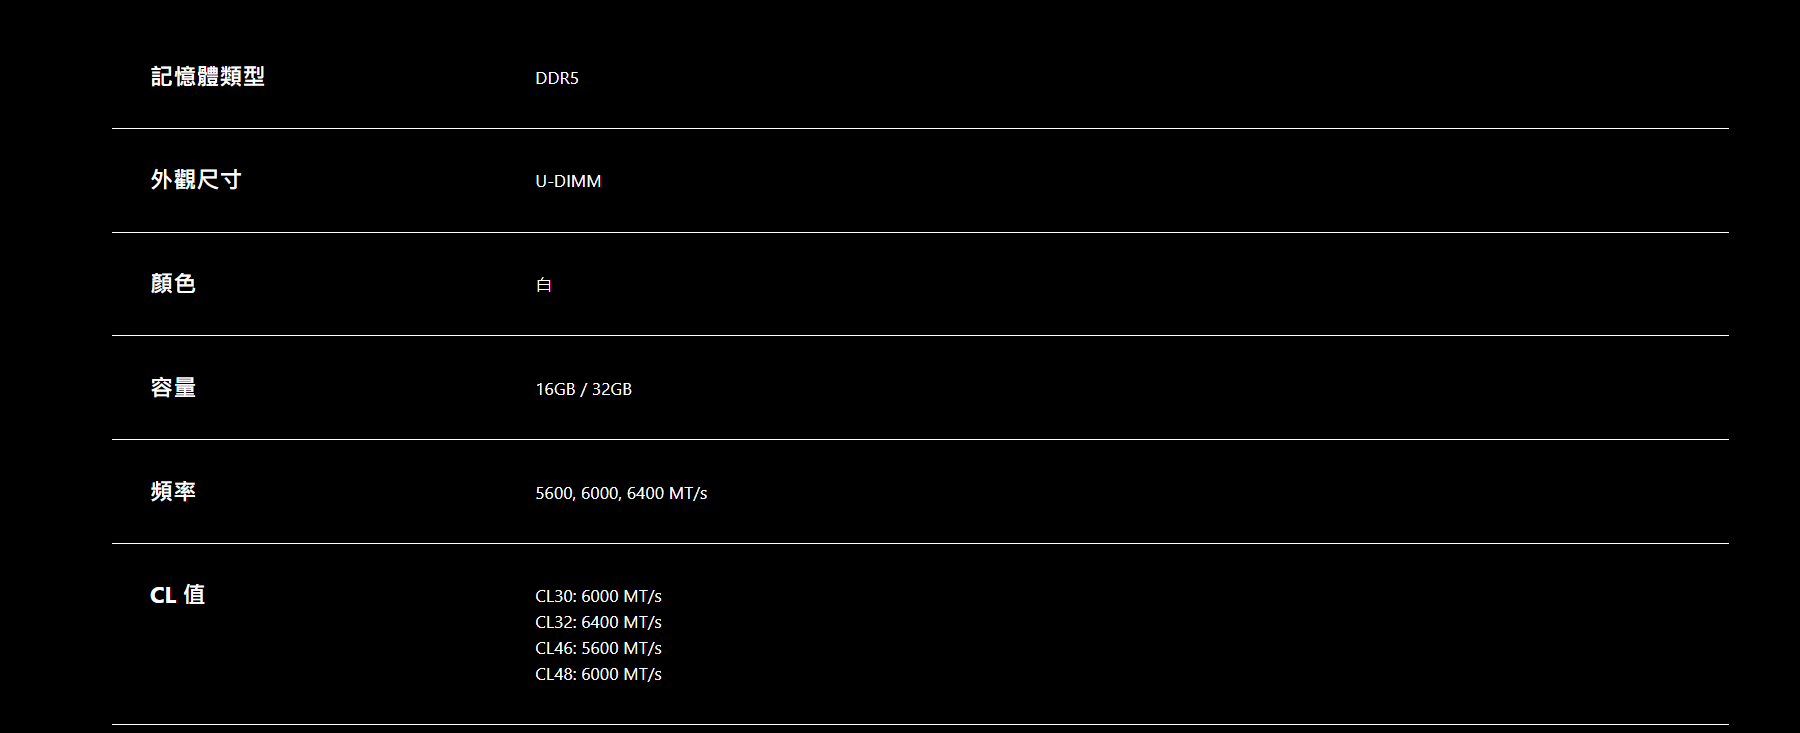Select the U-DIMM form factor value
Viewport: 1800px width, 733px height.
568,181
